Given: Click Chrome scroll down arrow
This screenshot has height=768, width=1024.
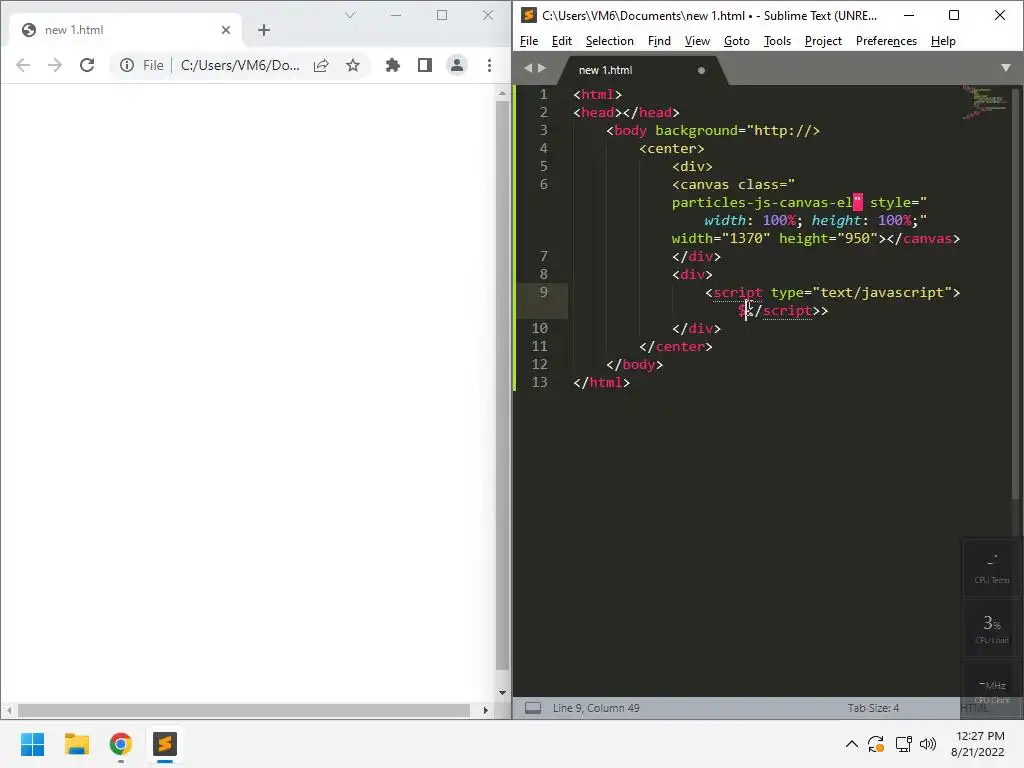Looking at the screenshot, I should [502, 693].
